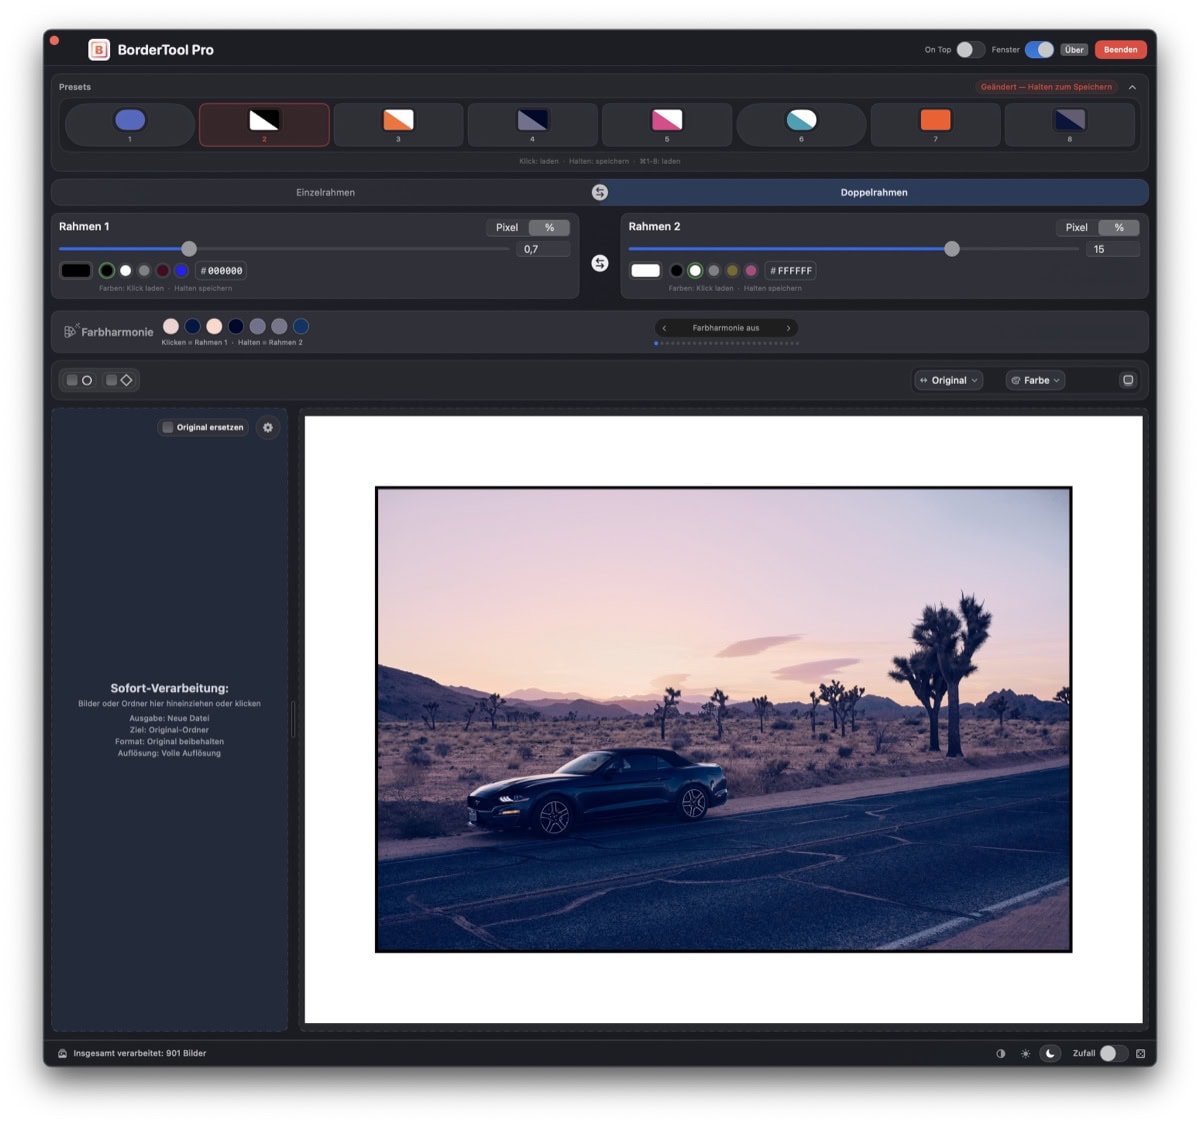Click the FFFFFF hex input for Rahmen 2
Viewport: 1200px width, 1124px height.
[790, 270]
